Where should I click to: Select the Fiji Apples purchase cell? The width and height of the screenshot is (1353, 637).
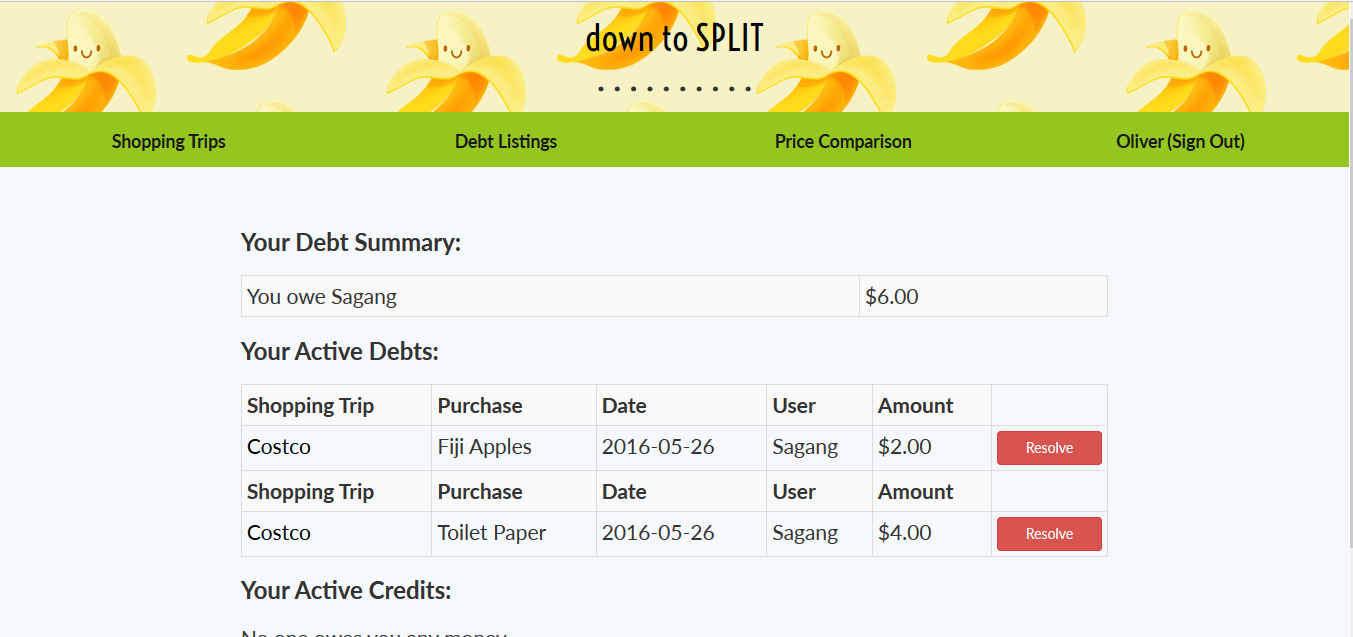pos(485,447)
